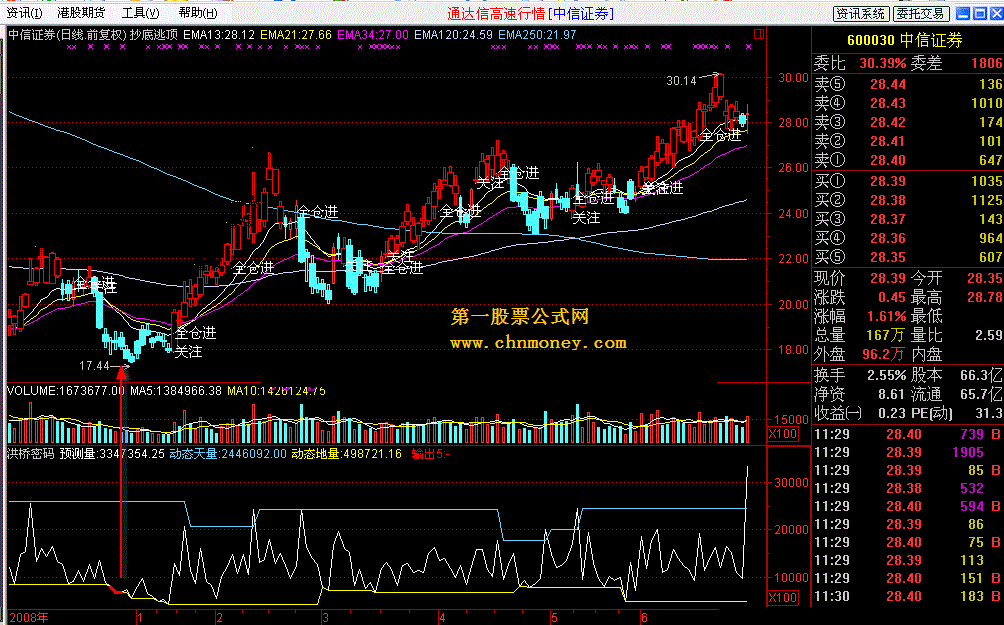Click the 委托交易 button
This screenshot has height=625, width=1004.
tap(920, 13)
